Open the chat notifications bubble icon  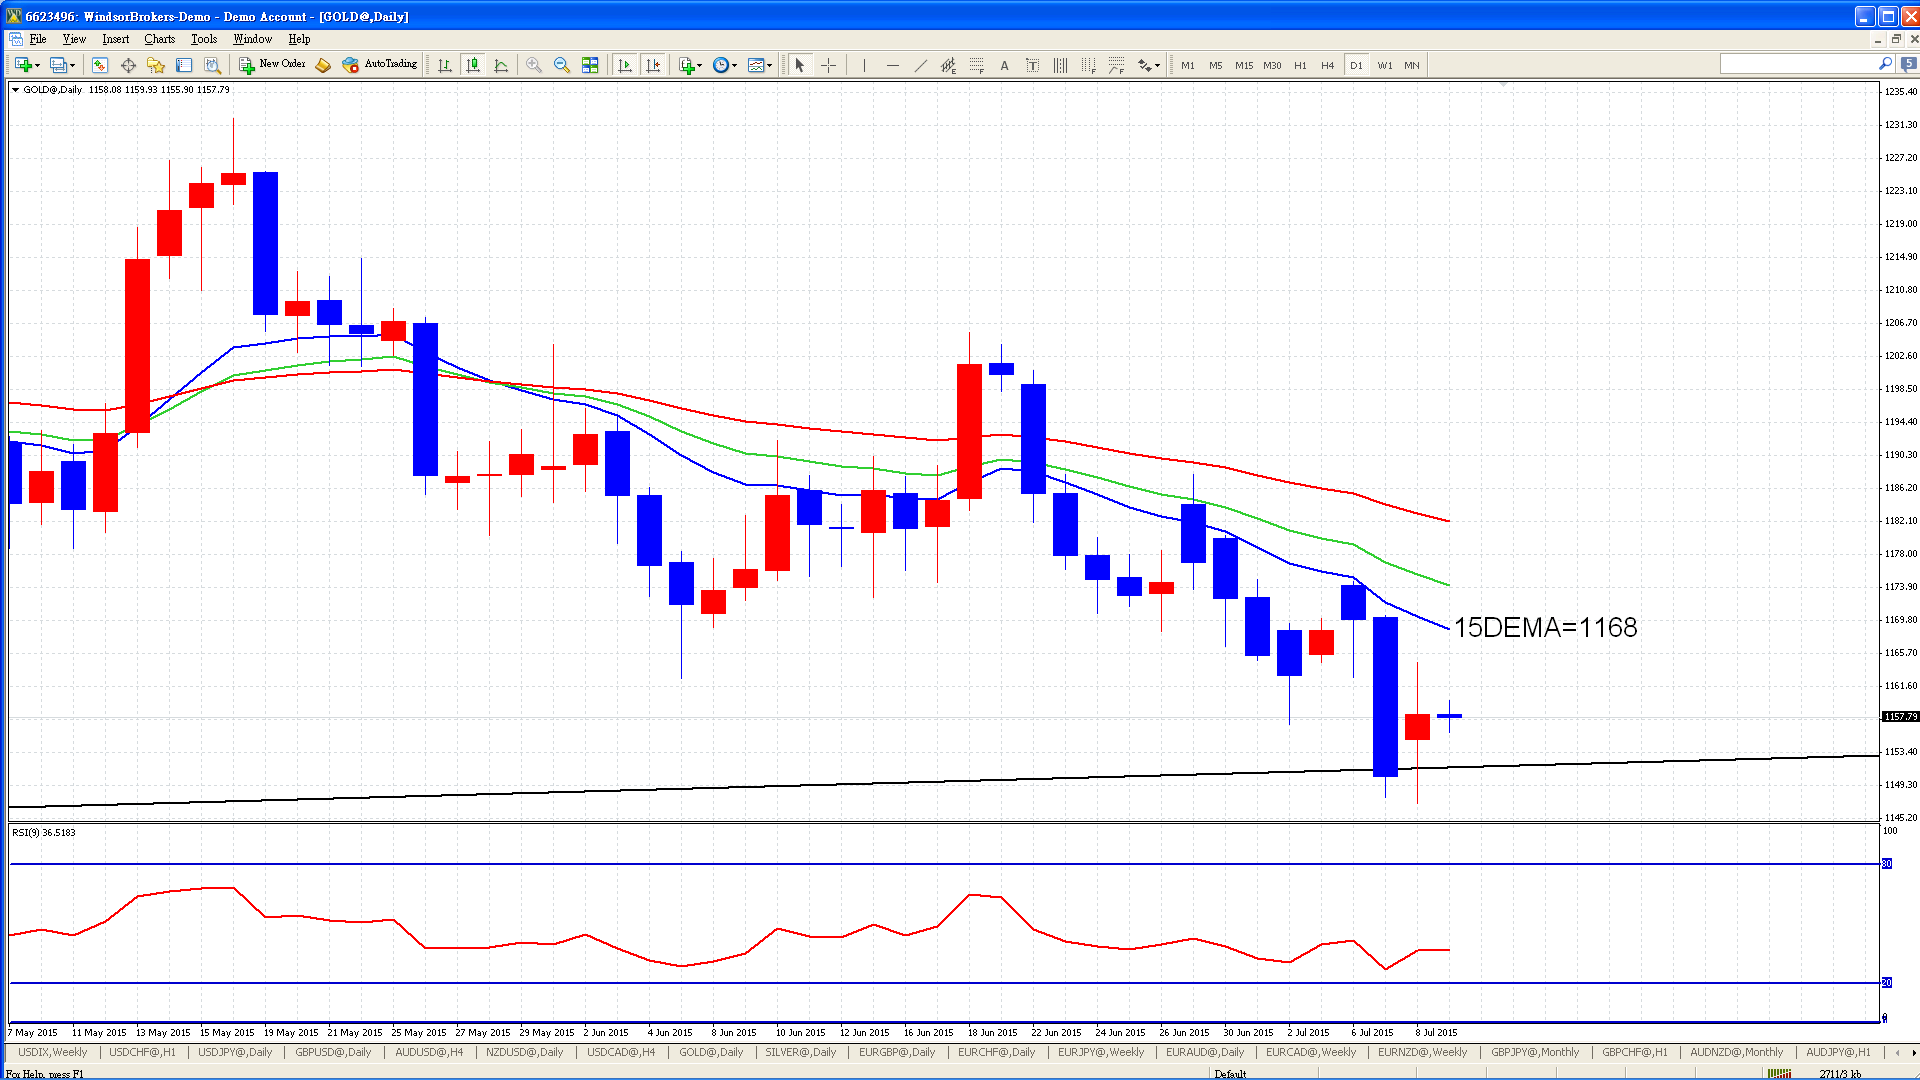1909,64
